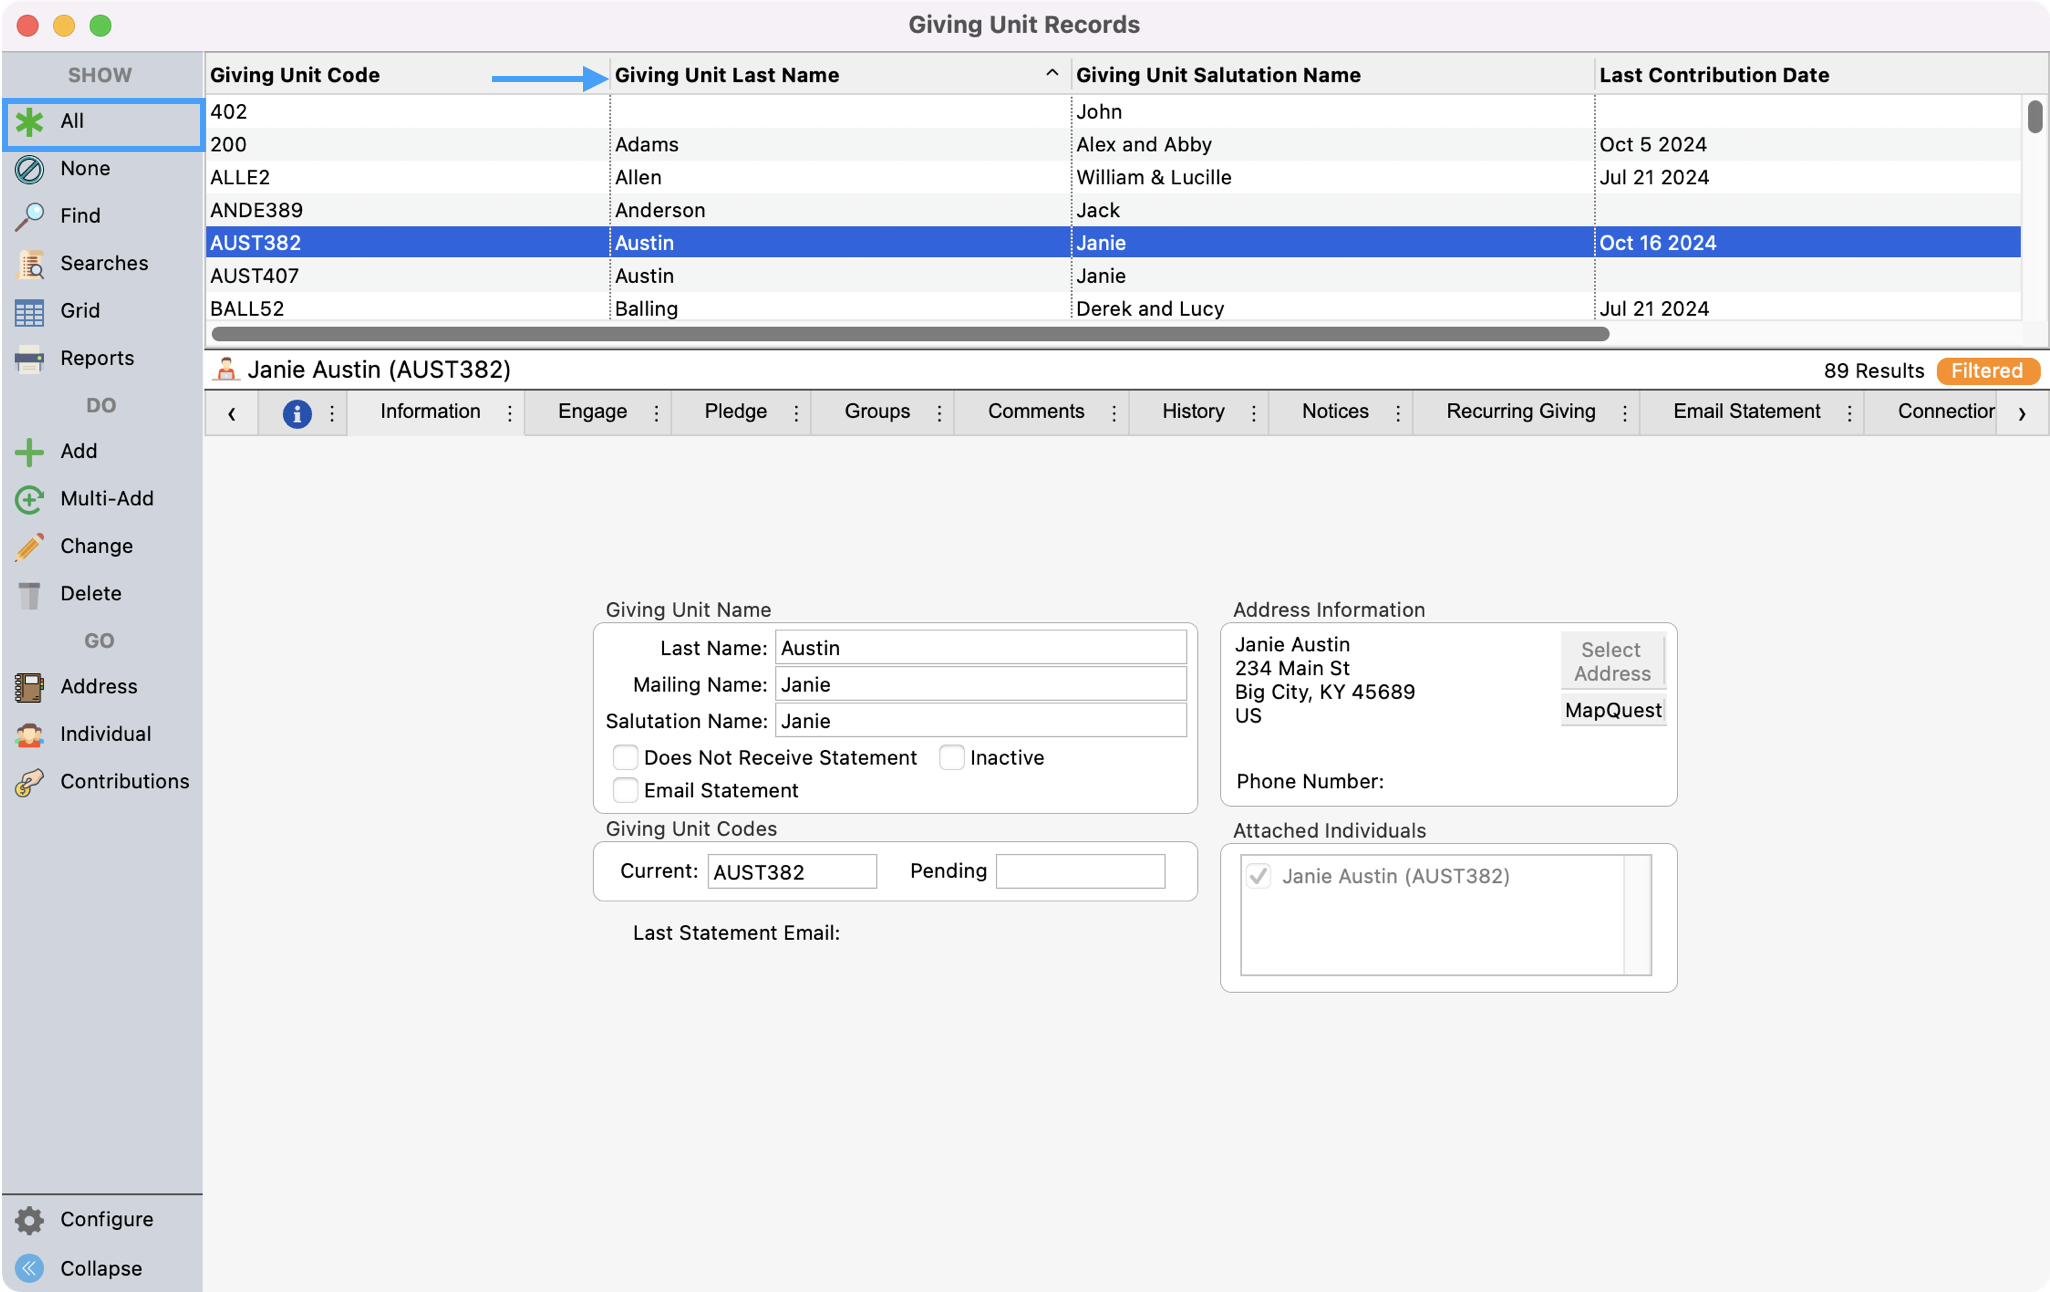Open Reports printer icon
2050x1292 pixels.
(29, 359)
